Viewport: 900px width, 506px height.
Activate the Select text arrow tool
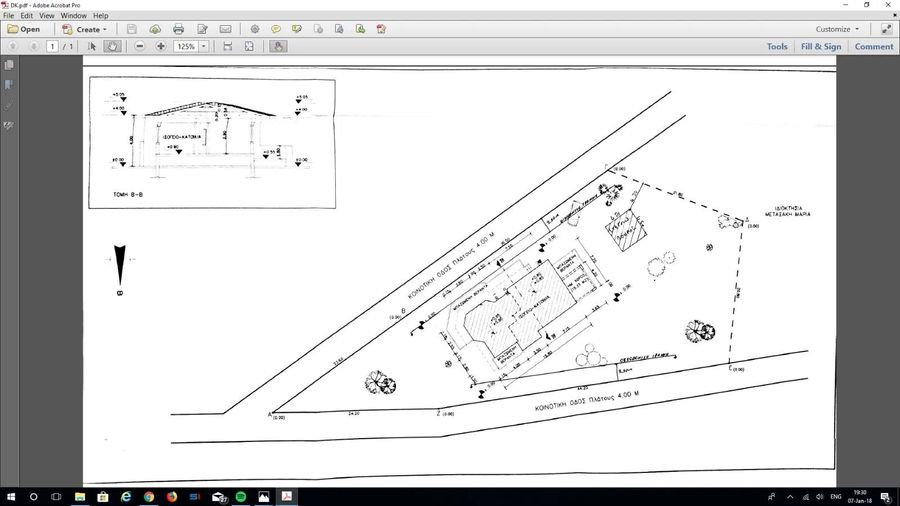(x=93, y=46)
